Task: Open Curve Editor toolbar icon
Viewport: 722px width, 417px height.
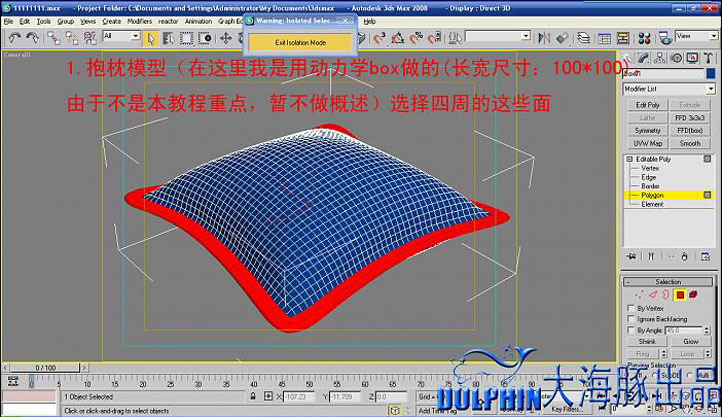Action: (604, 38)
